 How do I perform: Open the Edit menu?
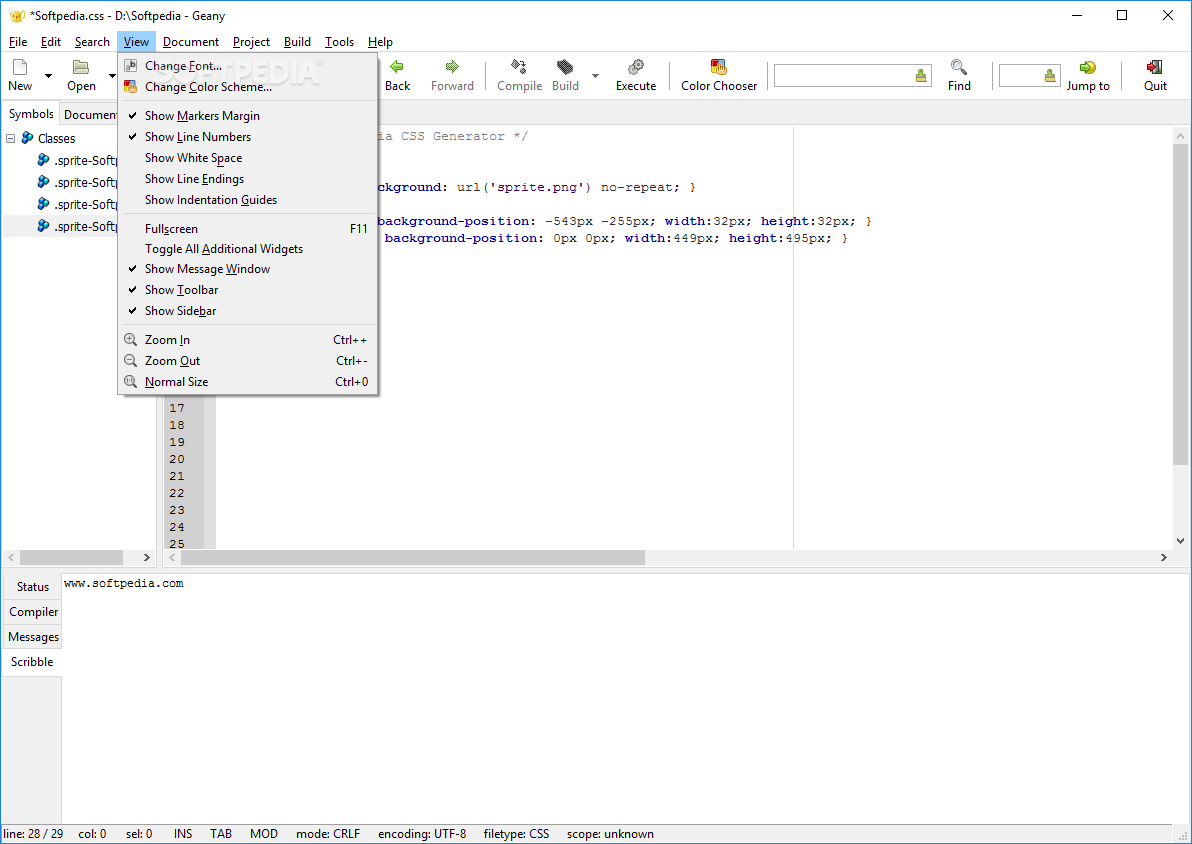point(51,42)
